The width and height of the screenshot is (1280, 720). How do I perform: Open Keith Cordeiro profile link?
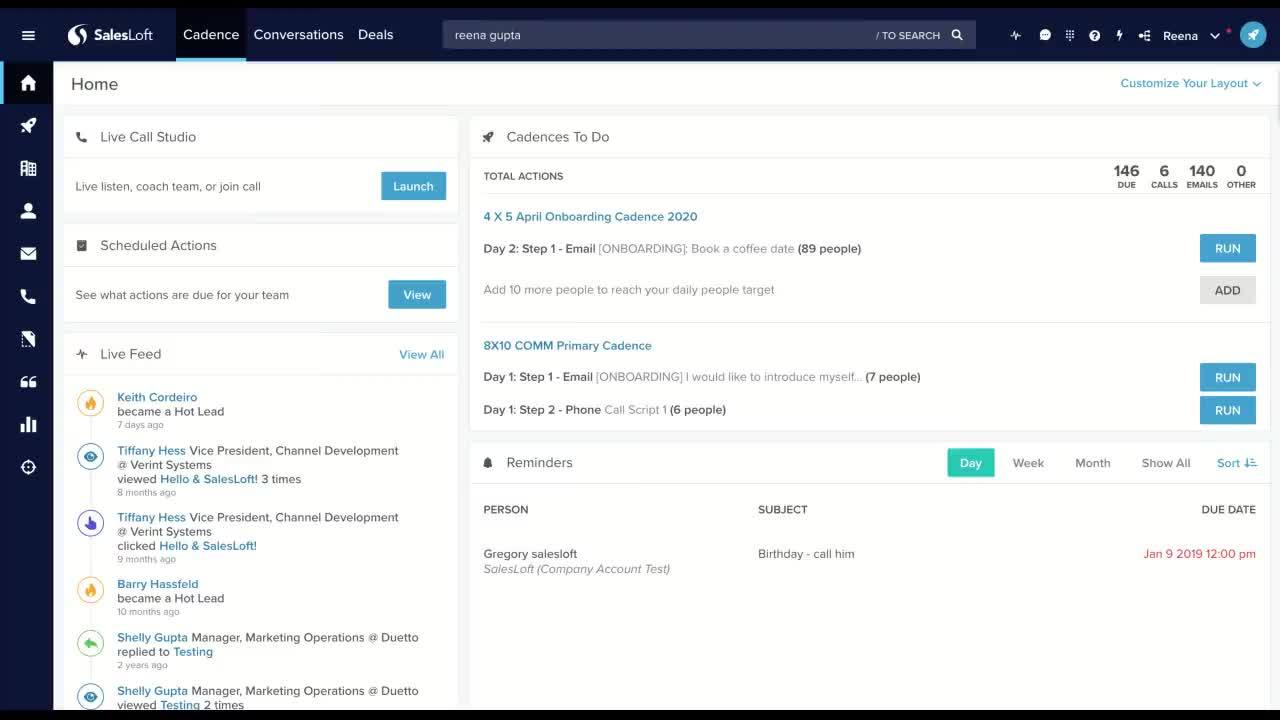[157, 397]
